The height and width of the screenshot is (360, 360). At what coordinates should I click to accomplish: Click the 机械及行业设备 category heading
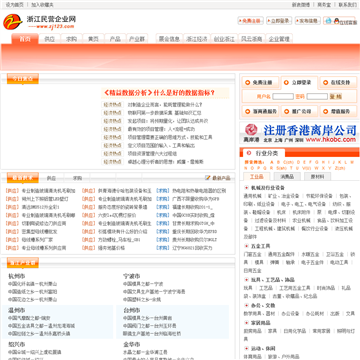pos(268,188)
